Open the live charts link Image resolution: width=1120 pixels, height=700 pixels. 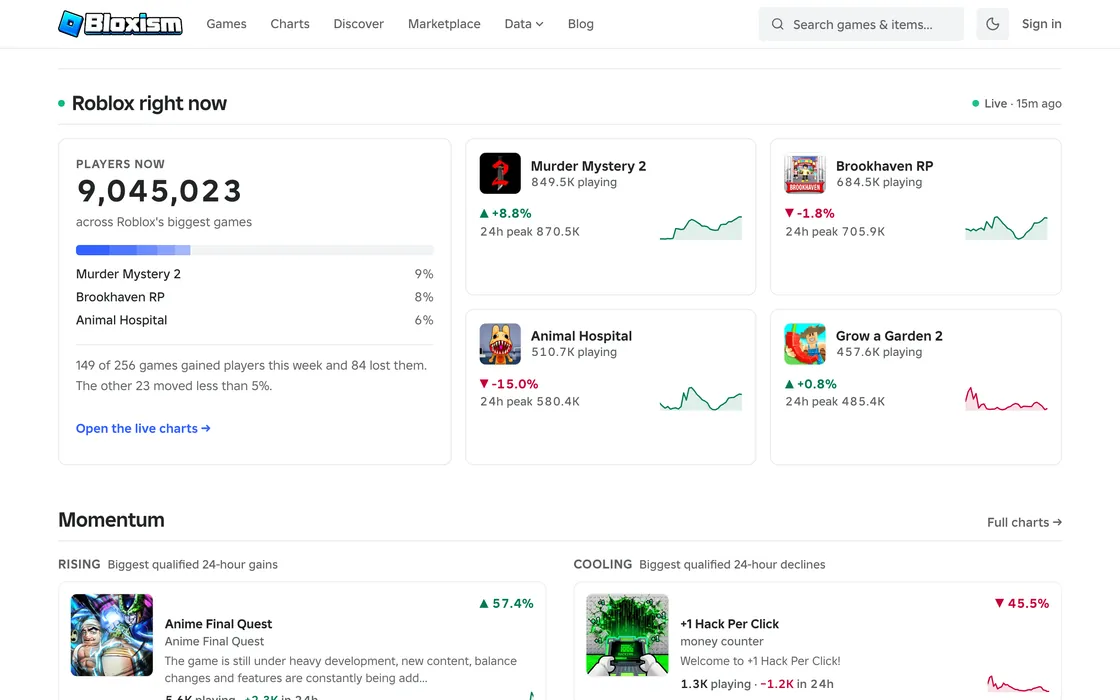pyautogui.click(x=143, y=429)
